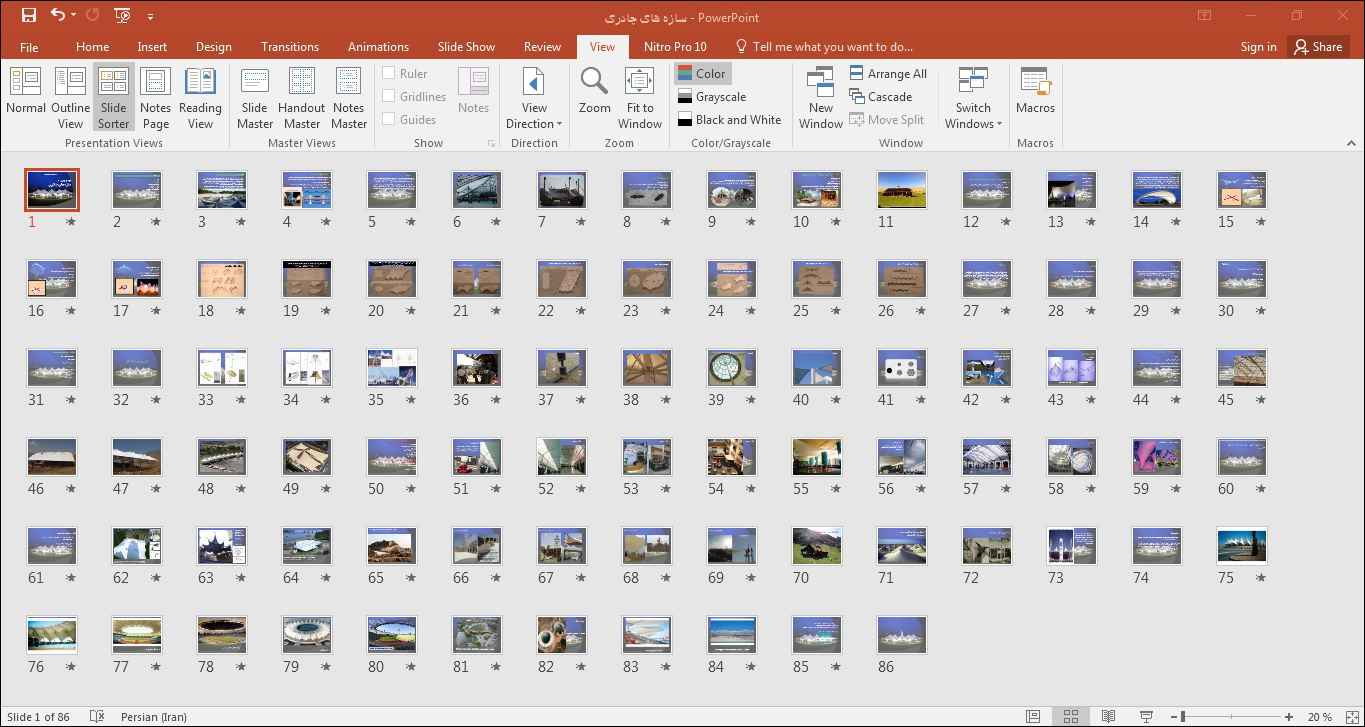Viewport: 1365px width, 727px height.
Task: Select the slide 39 thumbnail
Action: coord(731,368)
